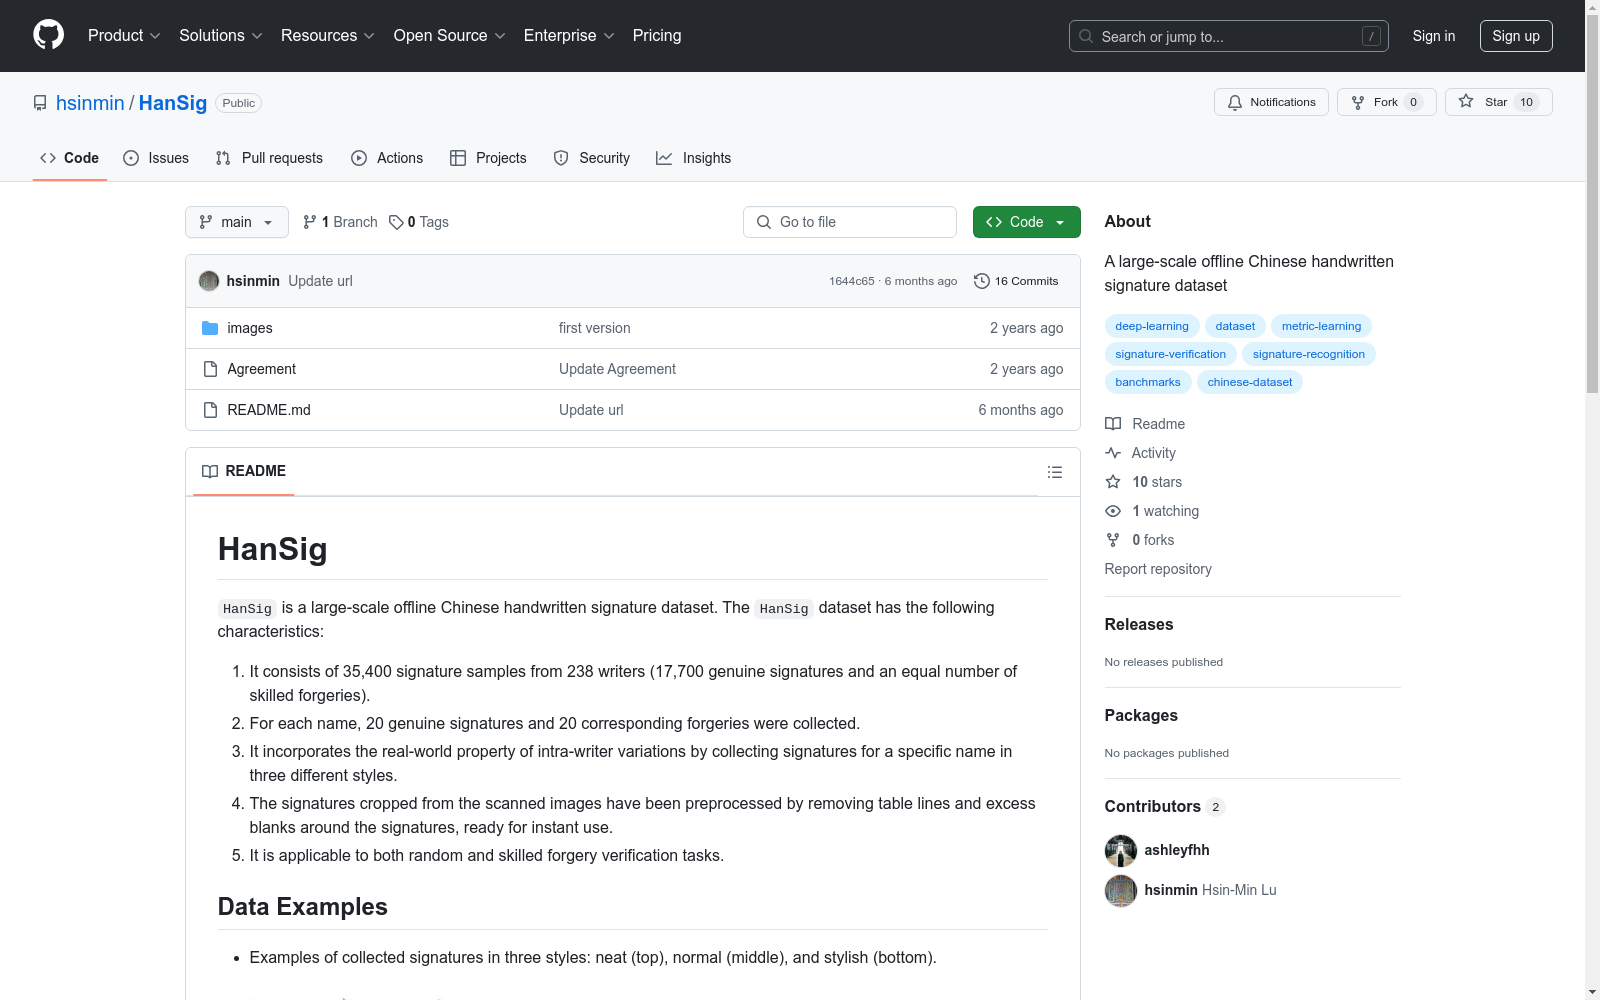
Task: View 1 Branch list
Action: click(340, 222)
